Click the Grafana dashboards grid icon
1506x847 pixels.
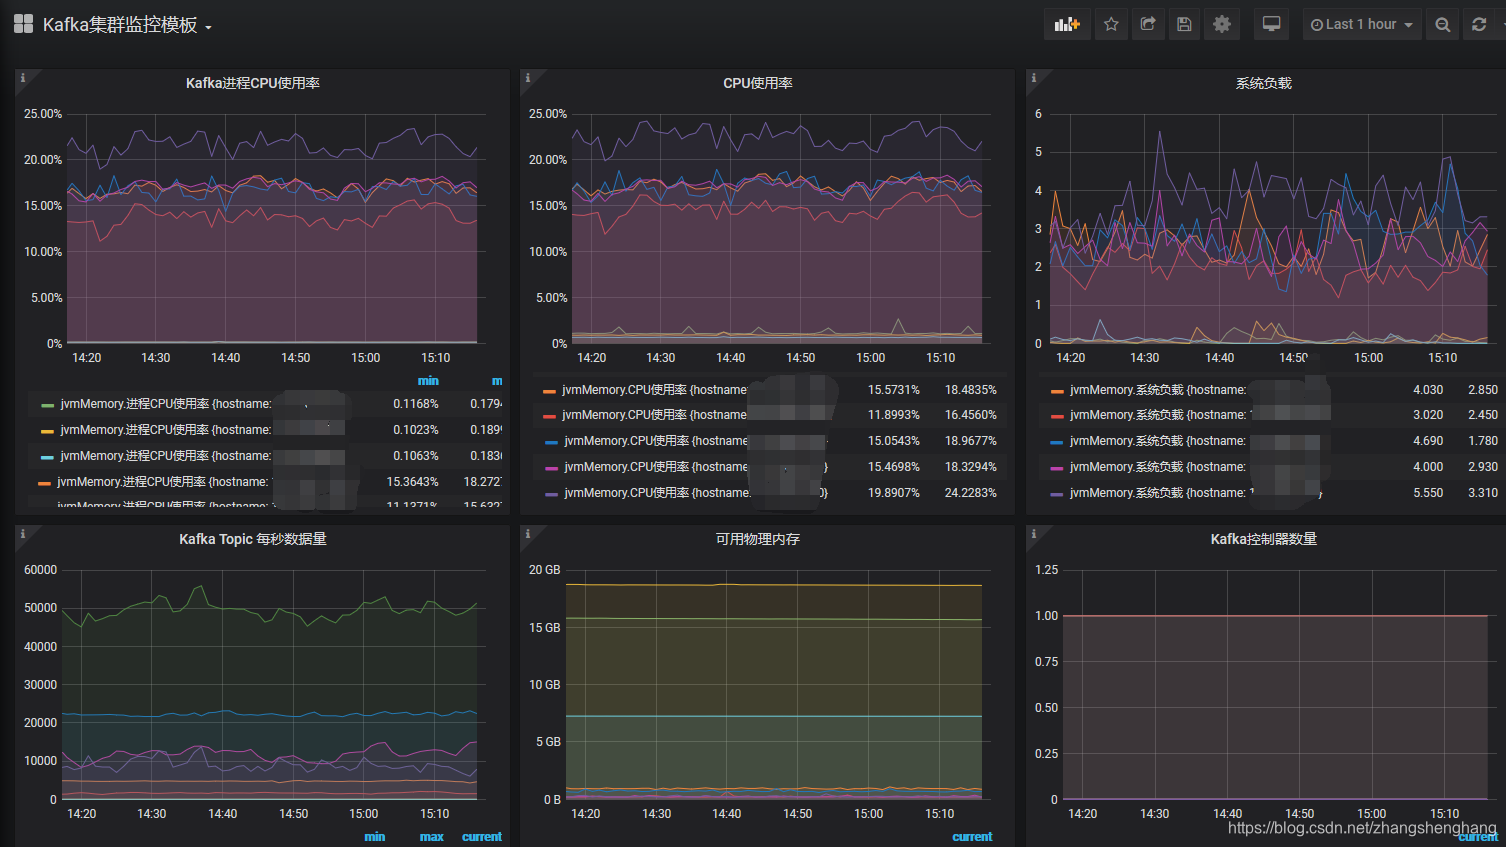[x=23, y=24]
